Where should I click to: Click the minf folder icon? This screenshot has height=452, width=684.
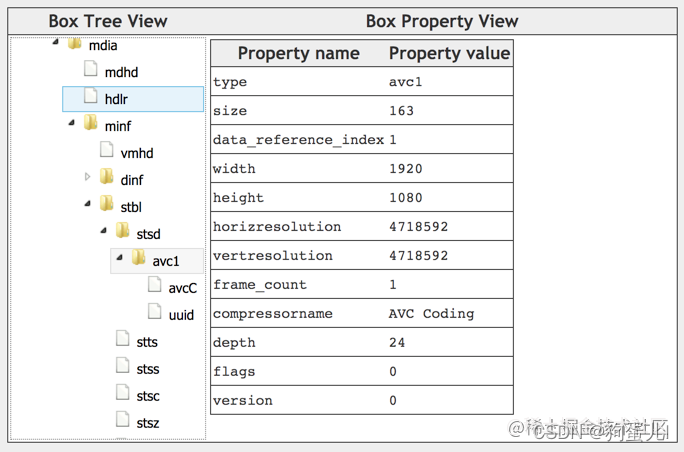point(91,123)
